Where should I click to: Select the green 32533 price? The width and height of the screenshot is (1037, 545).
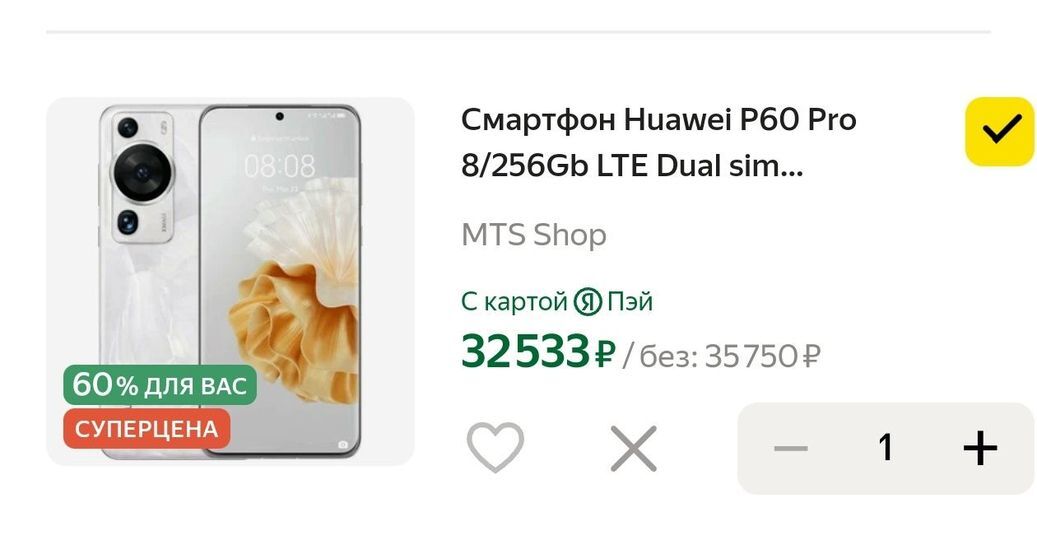pyautogui.click(x=524, y=351)
